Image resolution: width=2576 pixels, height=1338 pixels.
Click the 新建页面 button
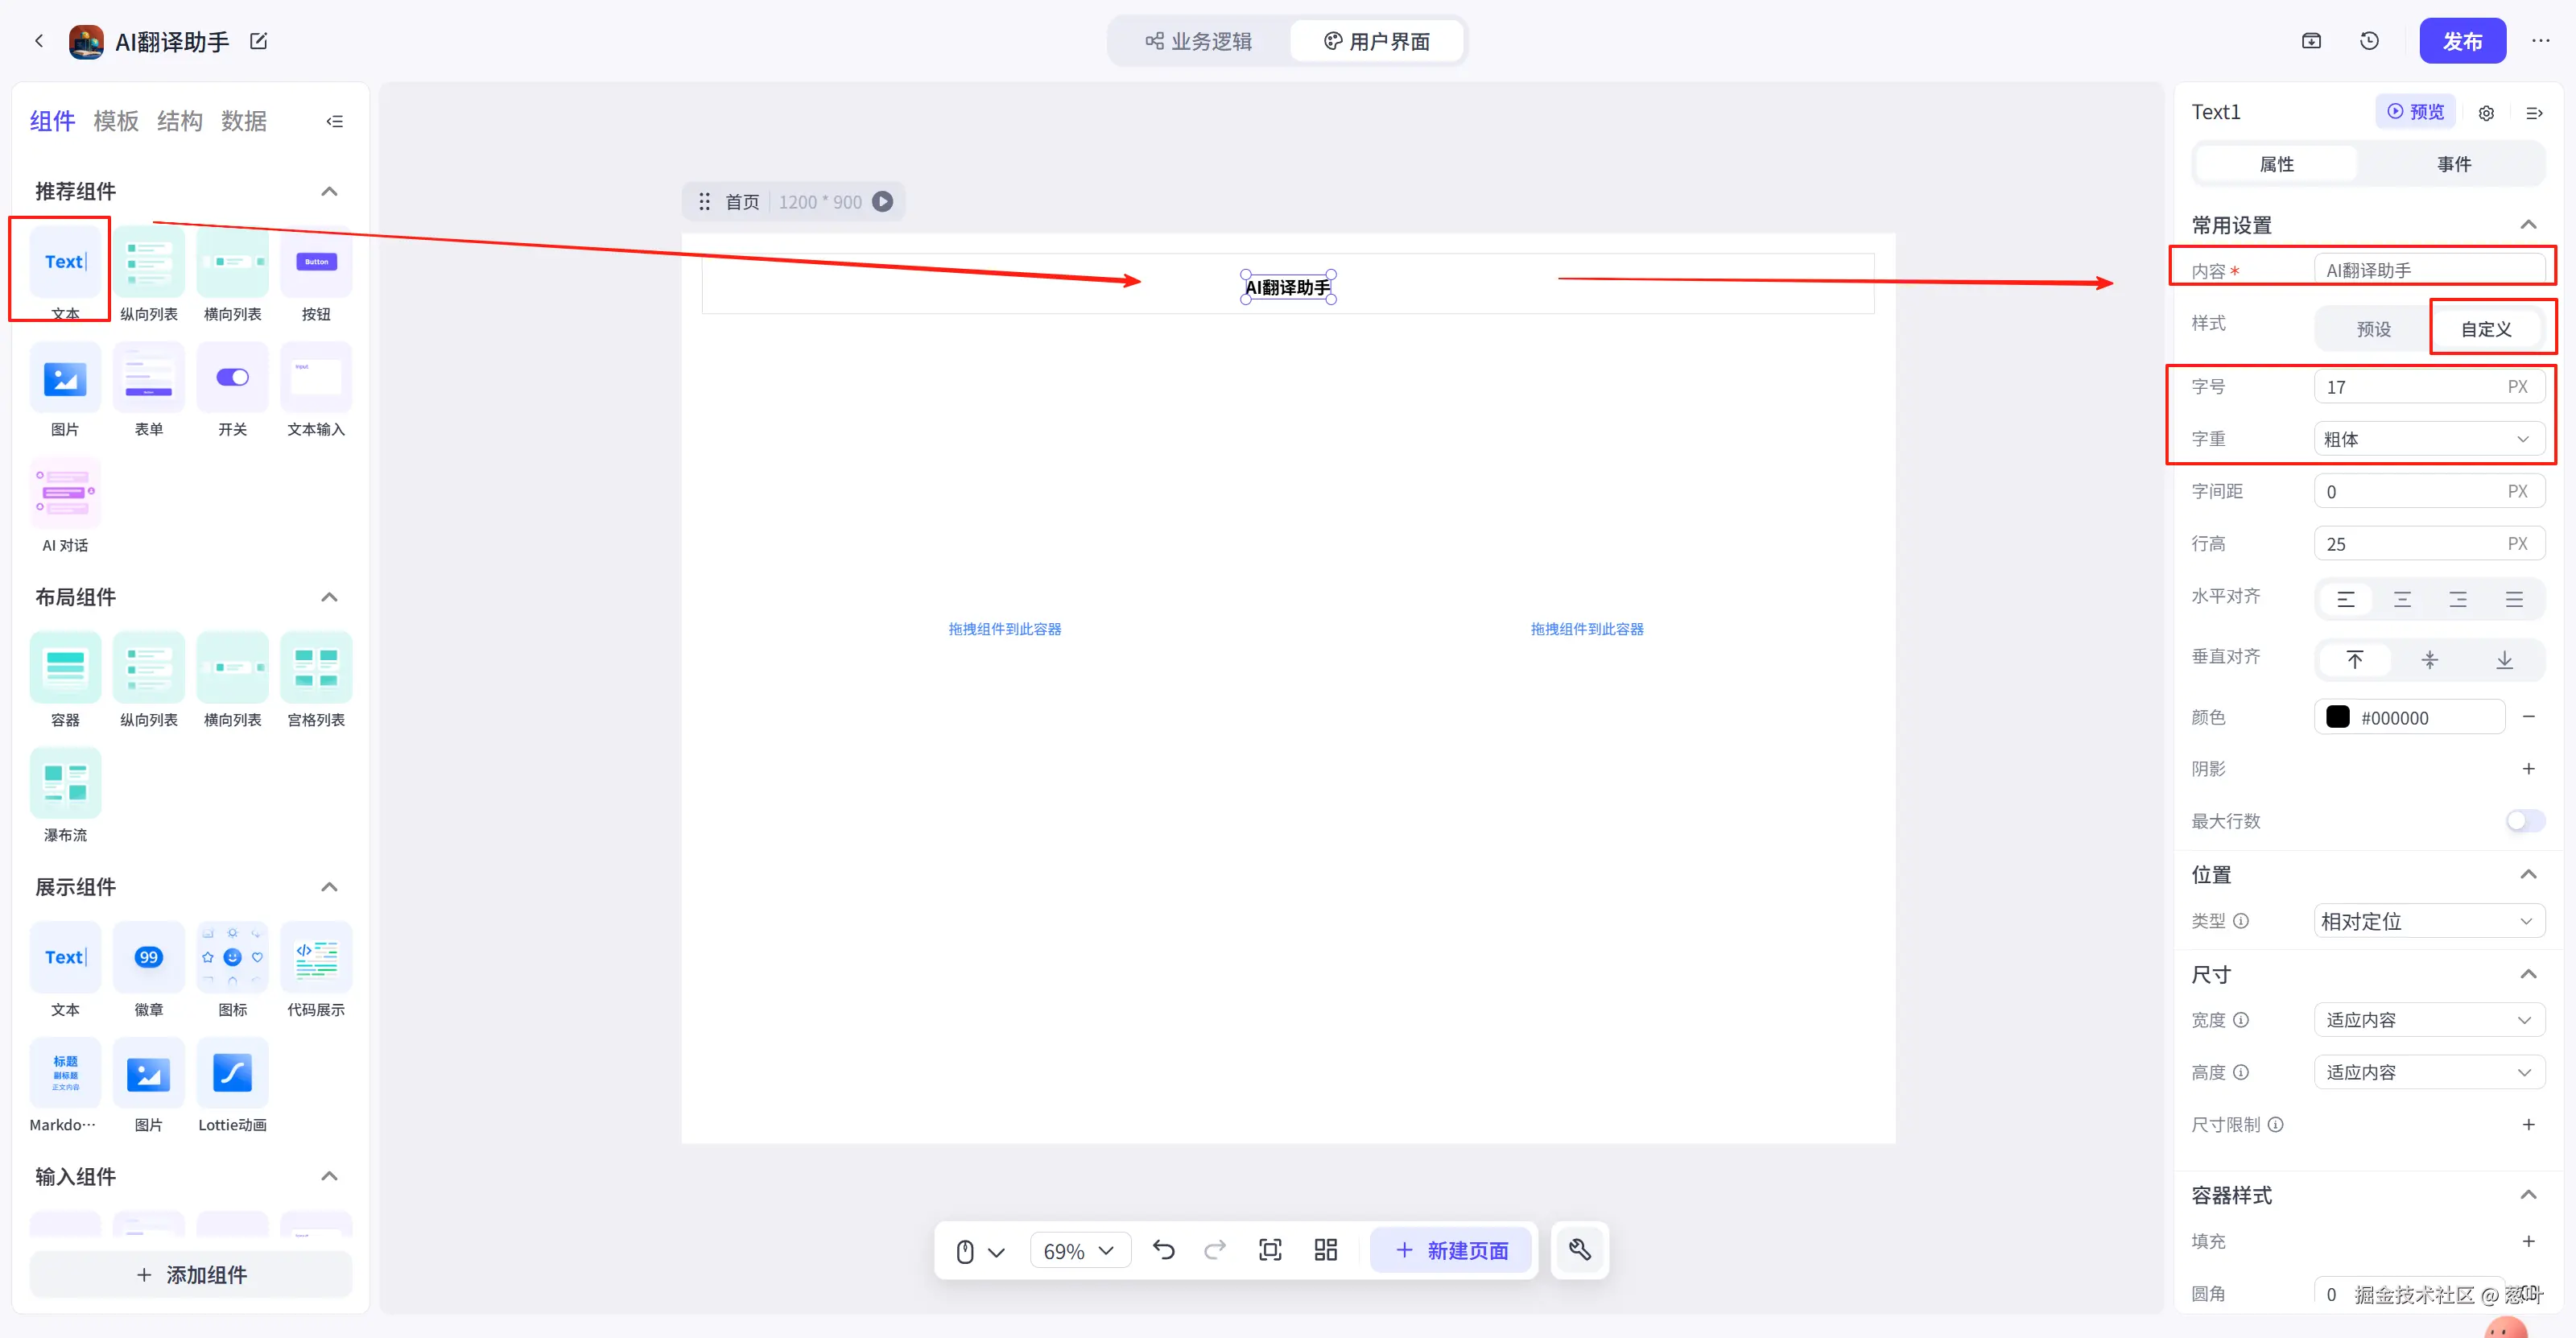click(x=1451, y=1250)
